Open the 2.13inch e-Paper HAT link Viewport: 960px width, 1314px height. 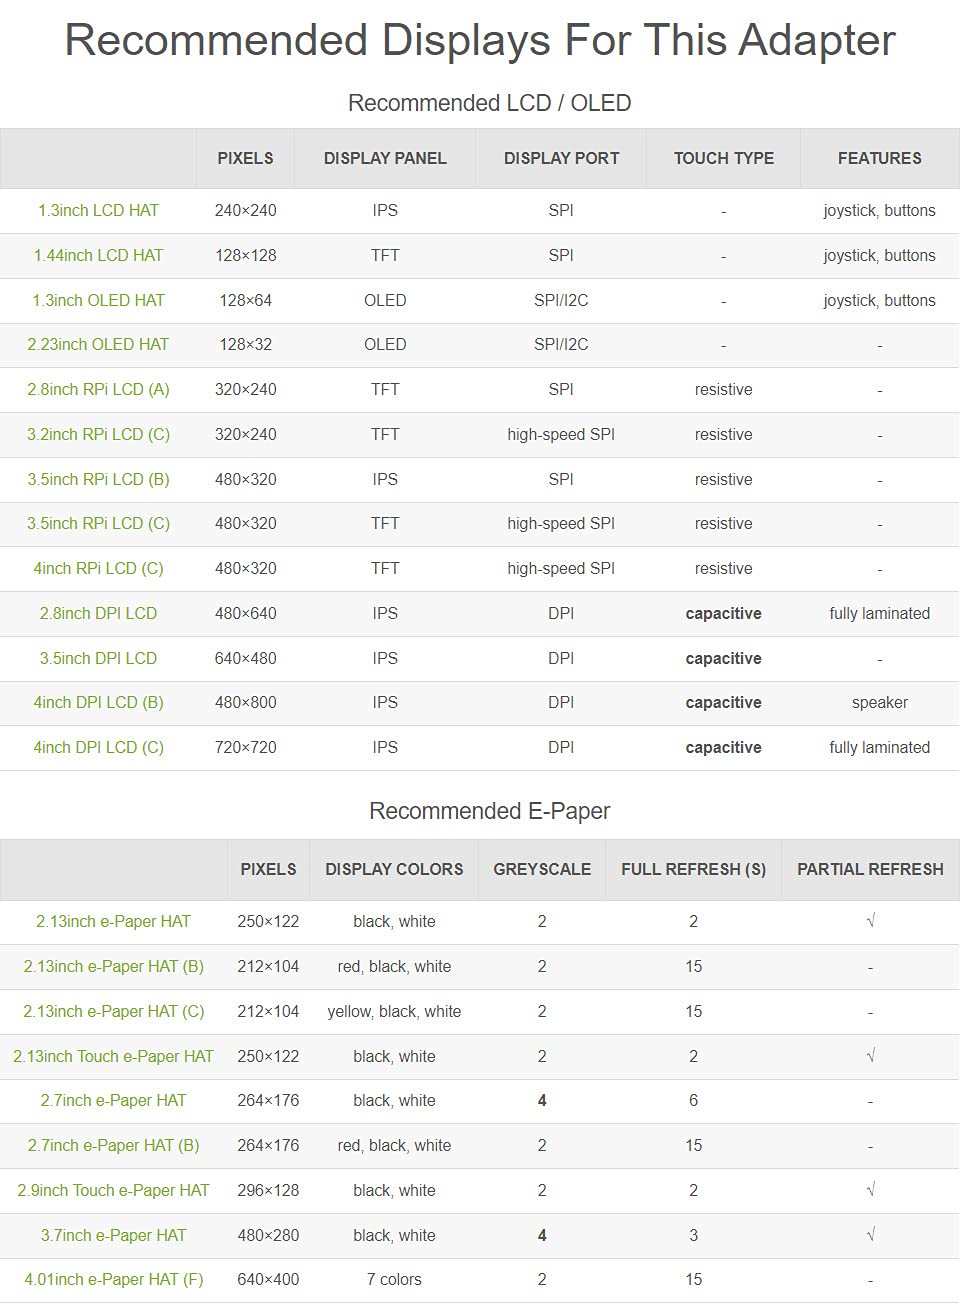[113, 922]
